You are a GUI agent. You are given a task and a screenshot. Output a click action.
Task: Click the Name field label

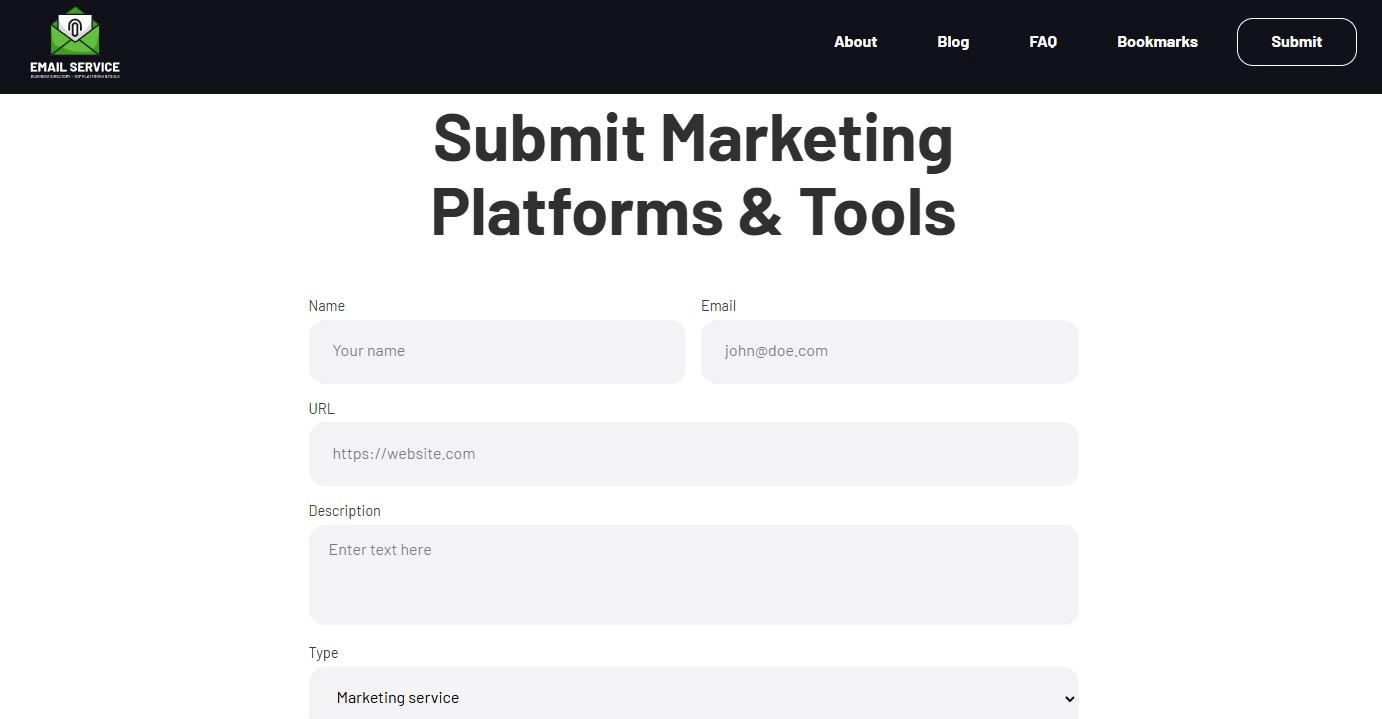pos(326,306)
